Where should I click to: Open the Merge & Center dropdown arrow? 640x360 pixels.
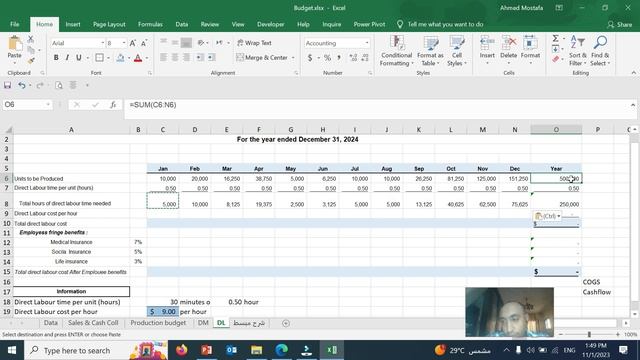(x=293, y=58)
